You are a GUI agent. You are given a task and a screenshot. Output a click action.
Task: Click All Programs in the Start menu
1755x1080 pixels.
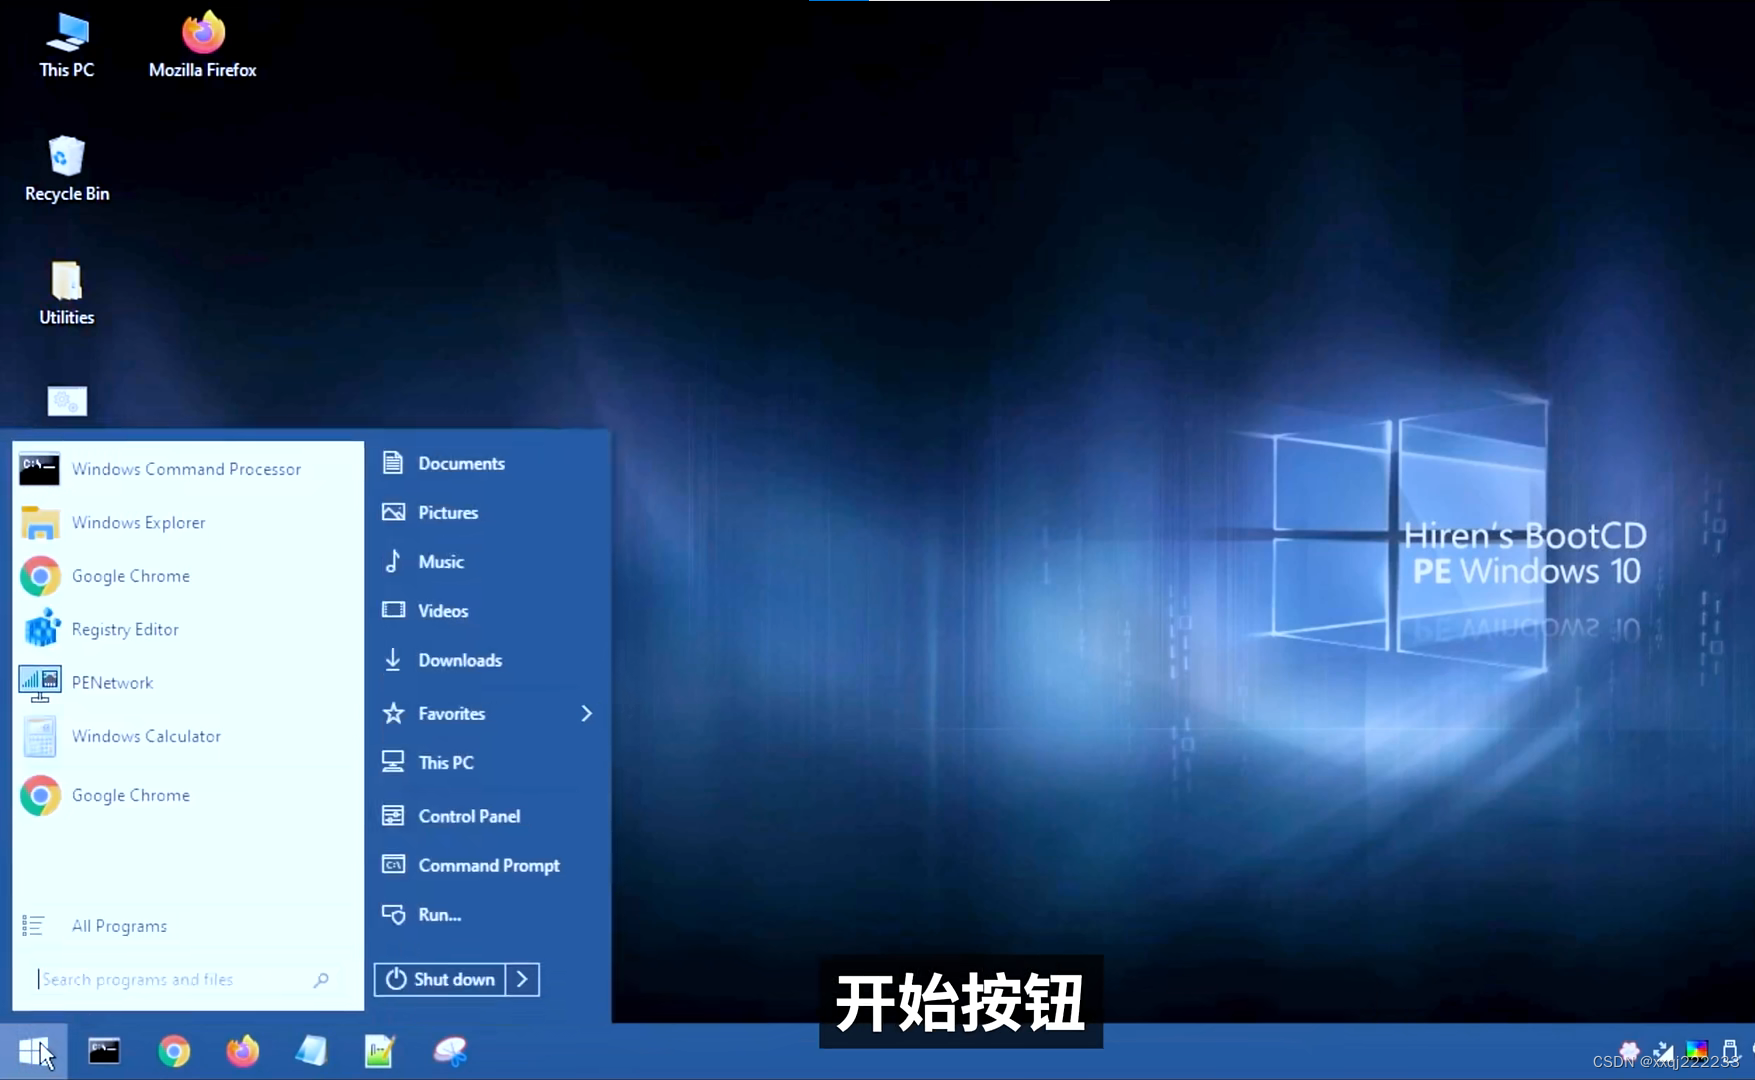118,925
